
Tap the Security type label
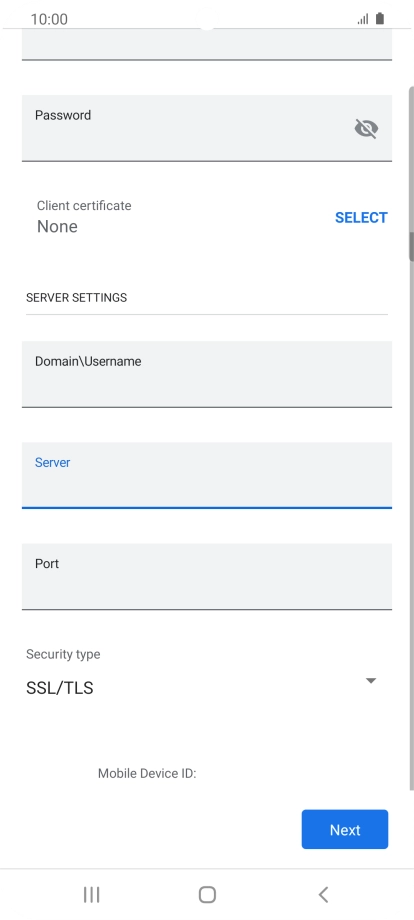click(x=63, y=654)
